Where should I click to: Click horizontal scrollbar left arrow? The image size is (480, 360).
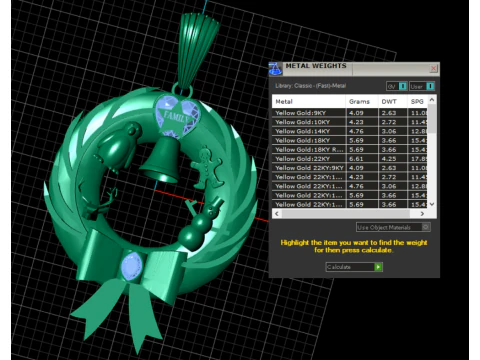click(277, 214)
